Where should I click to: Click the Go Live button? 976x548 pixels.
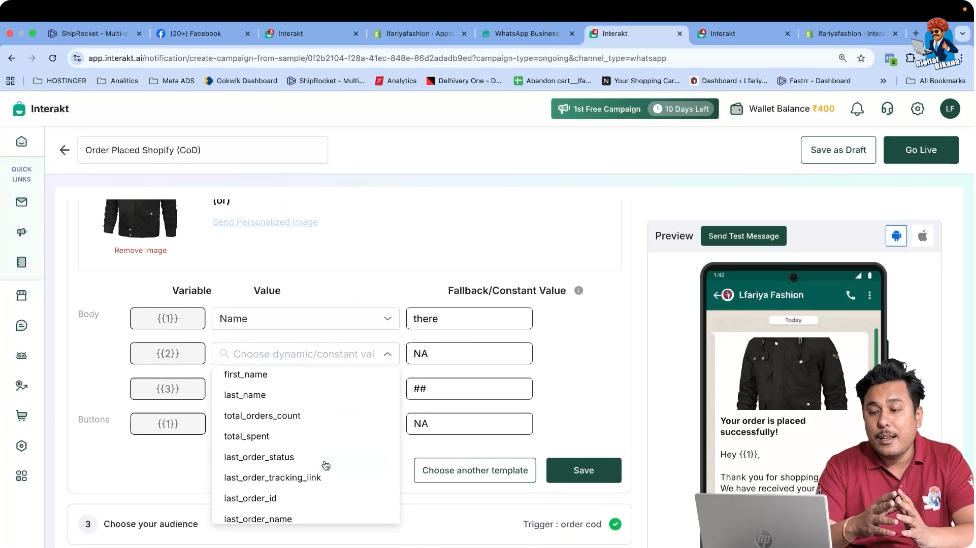point(921,150)
